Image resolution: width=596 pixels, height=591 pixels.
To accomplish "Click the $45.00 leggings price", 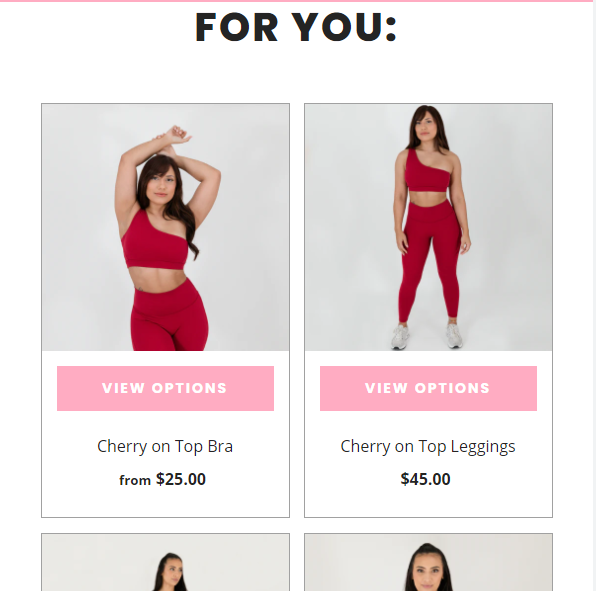I will click(x=425, y=479).
